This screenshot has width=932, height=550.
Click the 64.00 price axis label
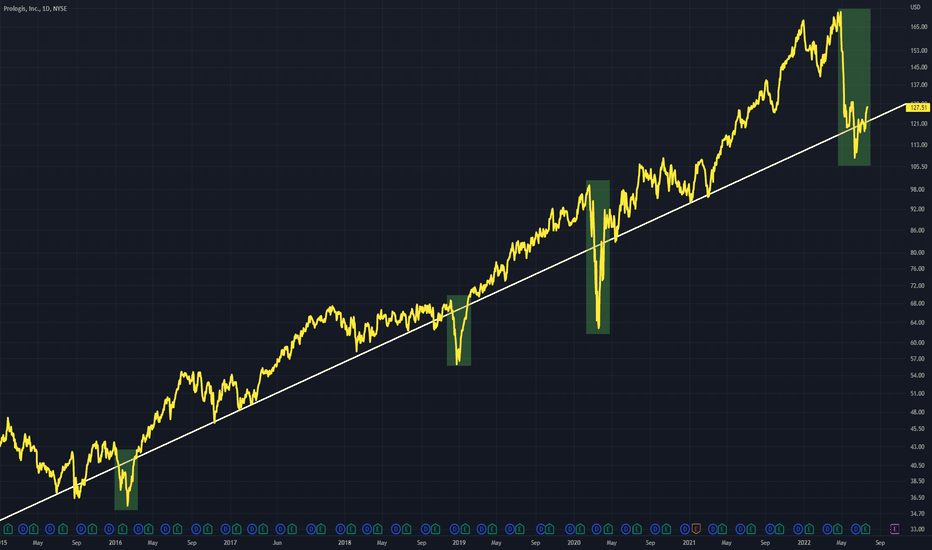(918, 323)
